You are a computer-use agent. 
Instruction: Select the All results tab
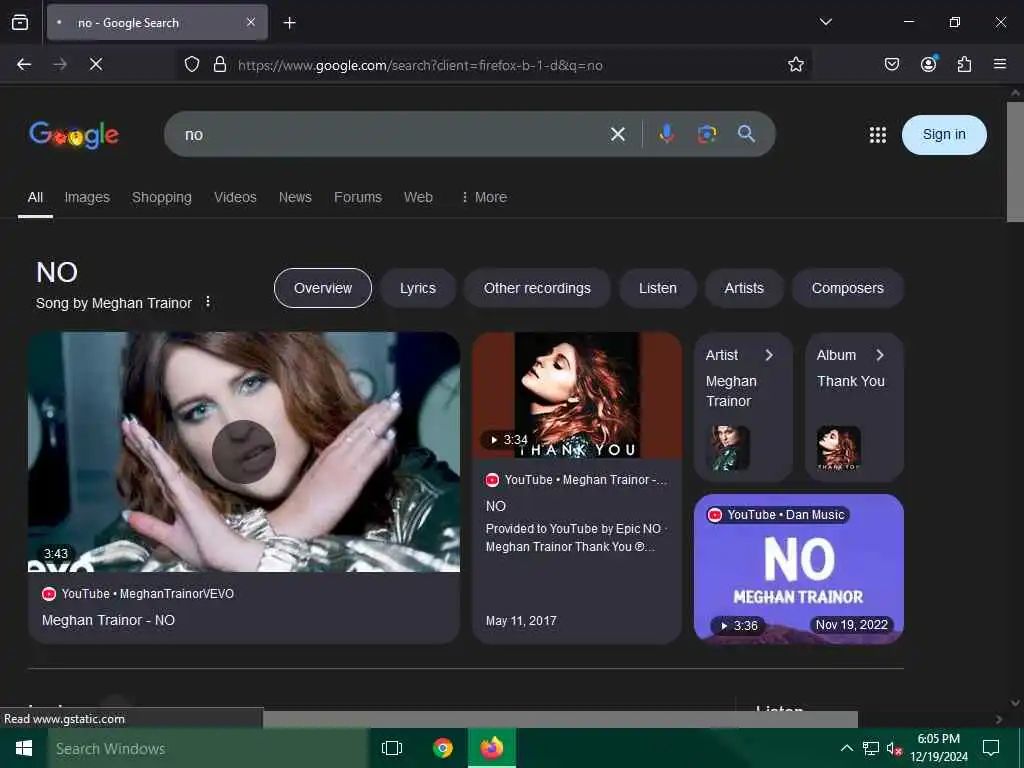pos(35,197)
